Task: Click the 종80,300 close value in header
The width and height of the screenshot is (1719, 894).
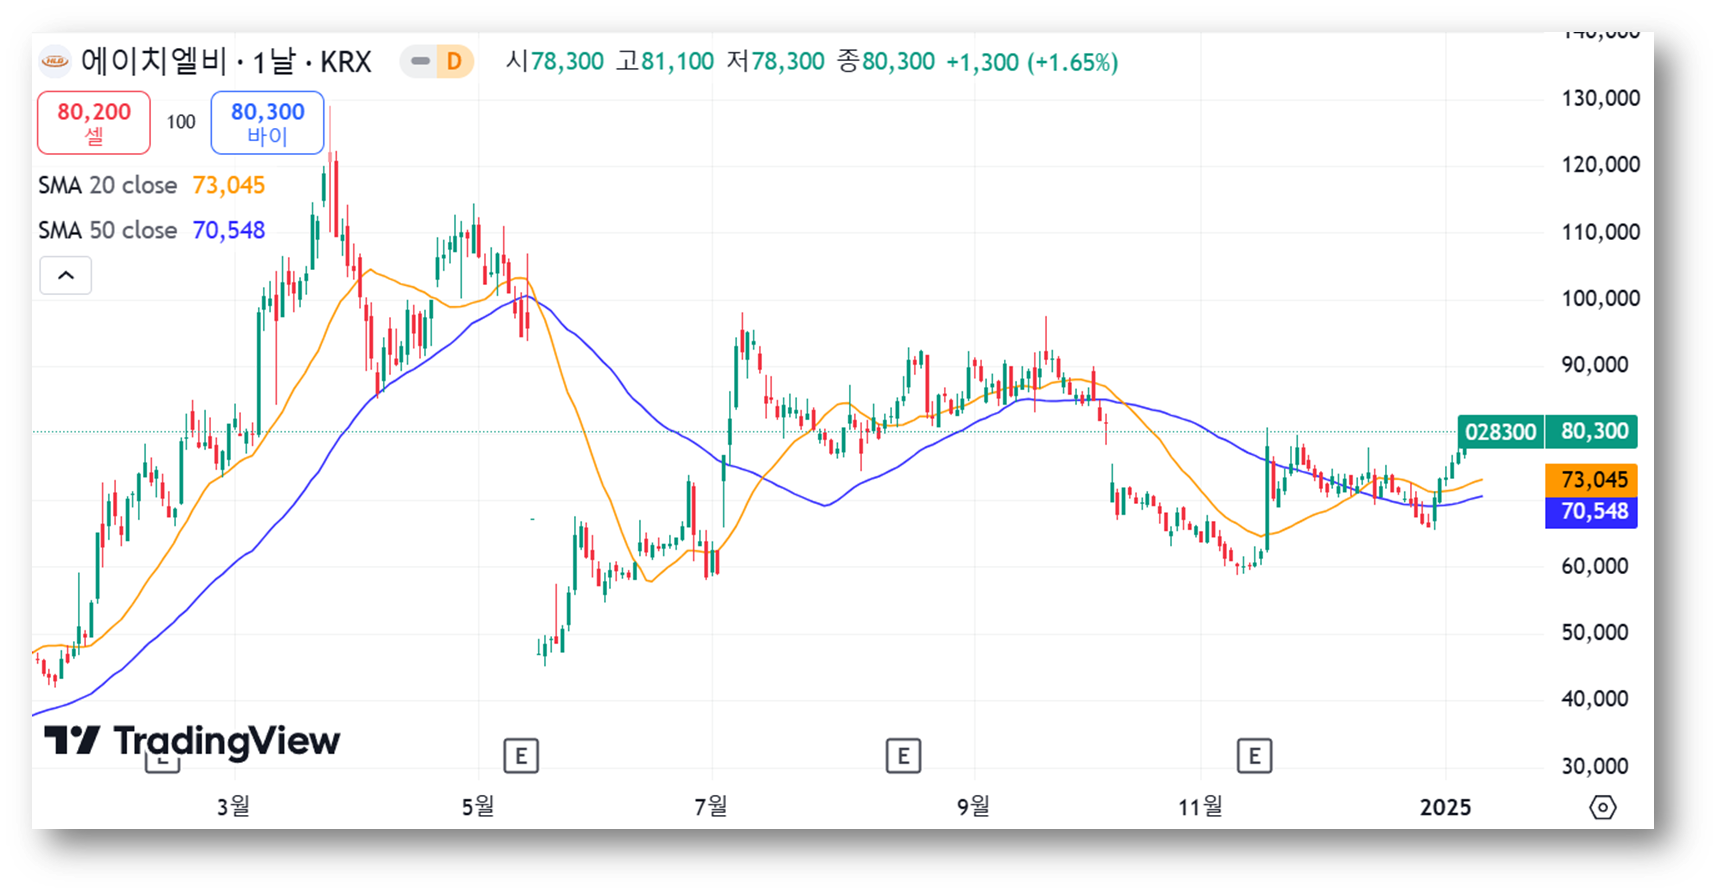Action: point(886,62)
